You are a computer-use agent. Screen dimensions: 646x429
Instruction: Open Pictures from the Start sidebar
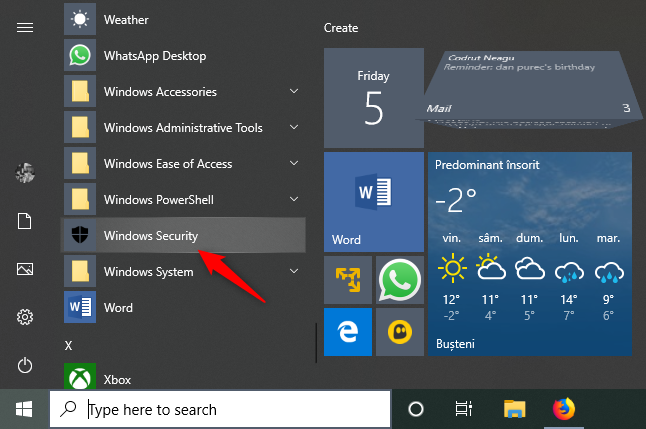point(25,269)
